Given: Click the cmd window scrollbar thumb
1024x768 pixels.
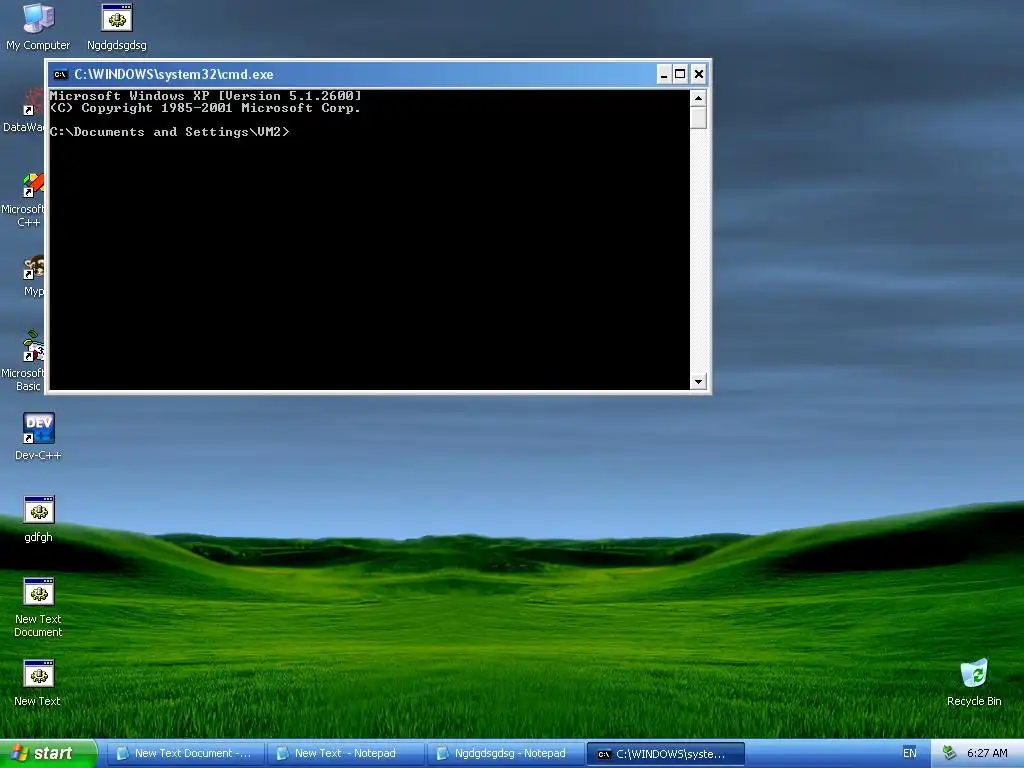Looking at the screenshot, I should pos(698,118).
